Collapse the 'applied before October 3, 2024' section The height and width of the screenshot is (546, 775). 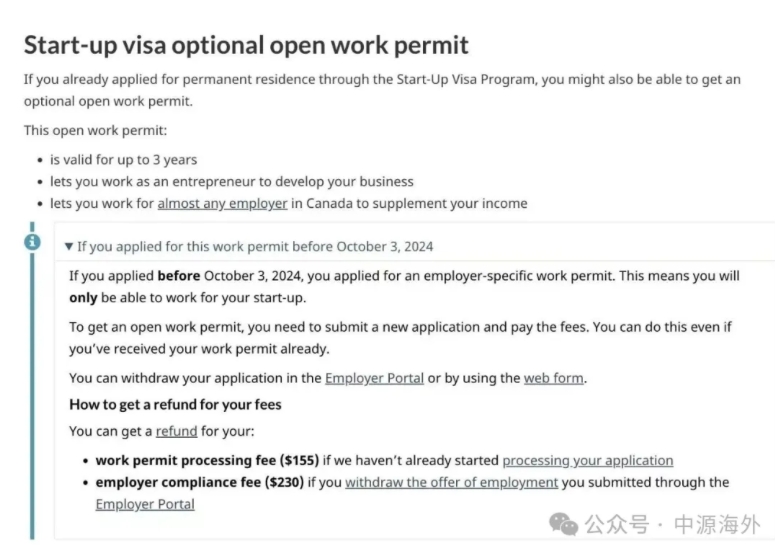tap(69, 246)
